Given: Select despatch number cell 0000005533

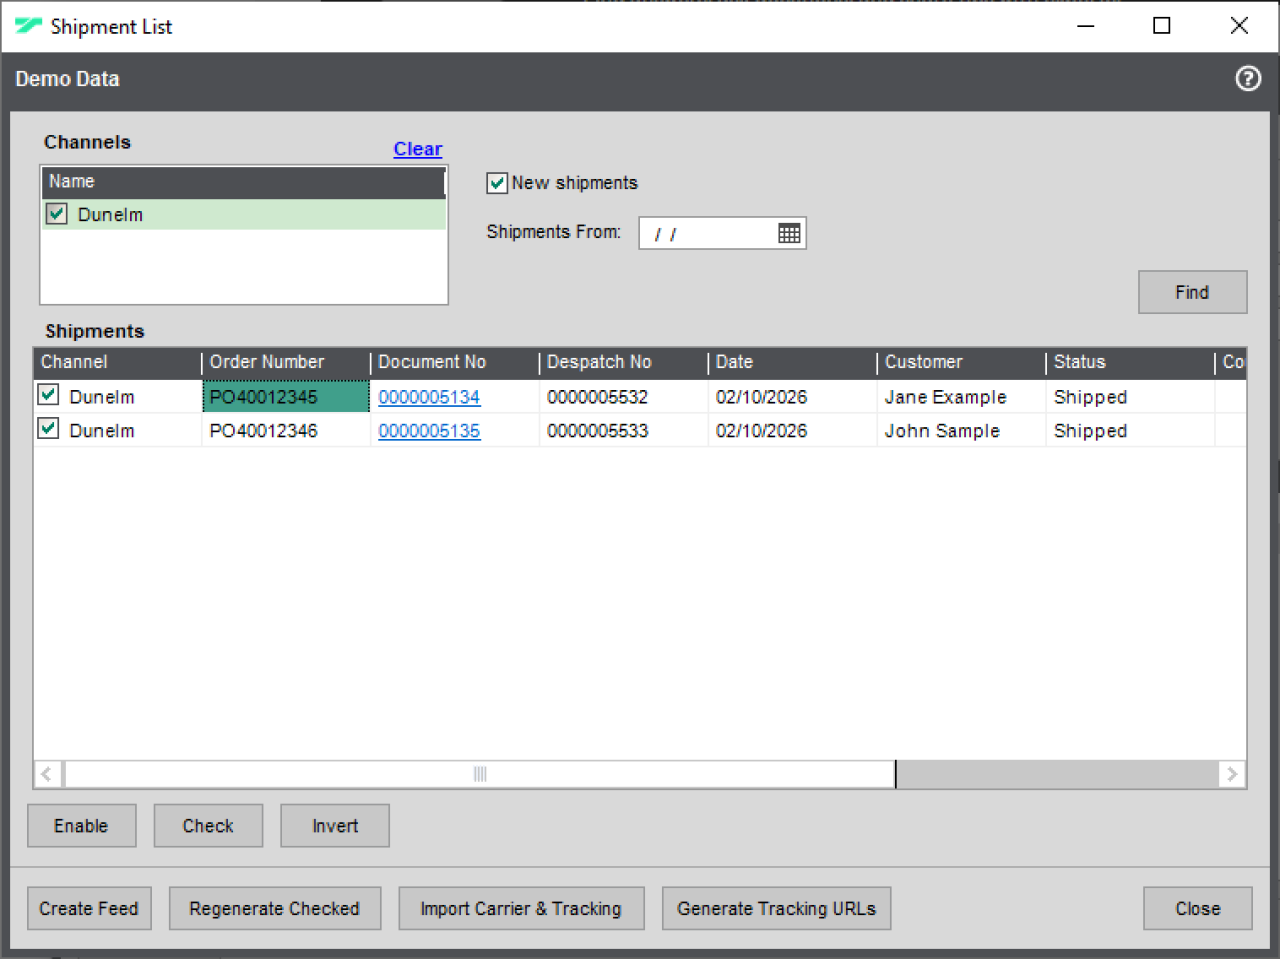Looking at the screenshot, I should click(x=623, y=431).
